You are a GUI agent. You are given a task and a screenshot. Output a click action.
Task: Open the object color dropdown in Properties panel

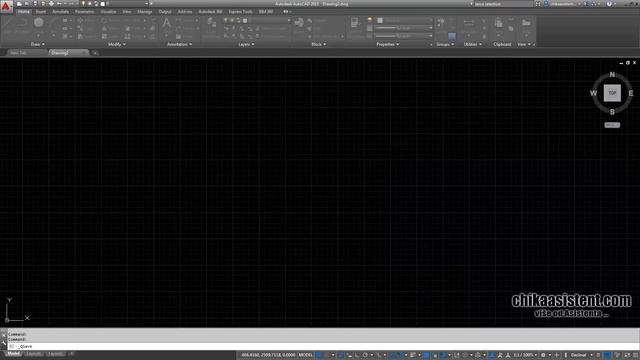pyautogui.click(x=404, y=20)
